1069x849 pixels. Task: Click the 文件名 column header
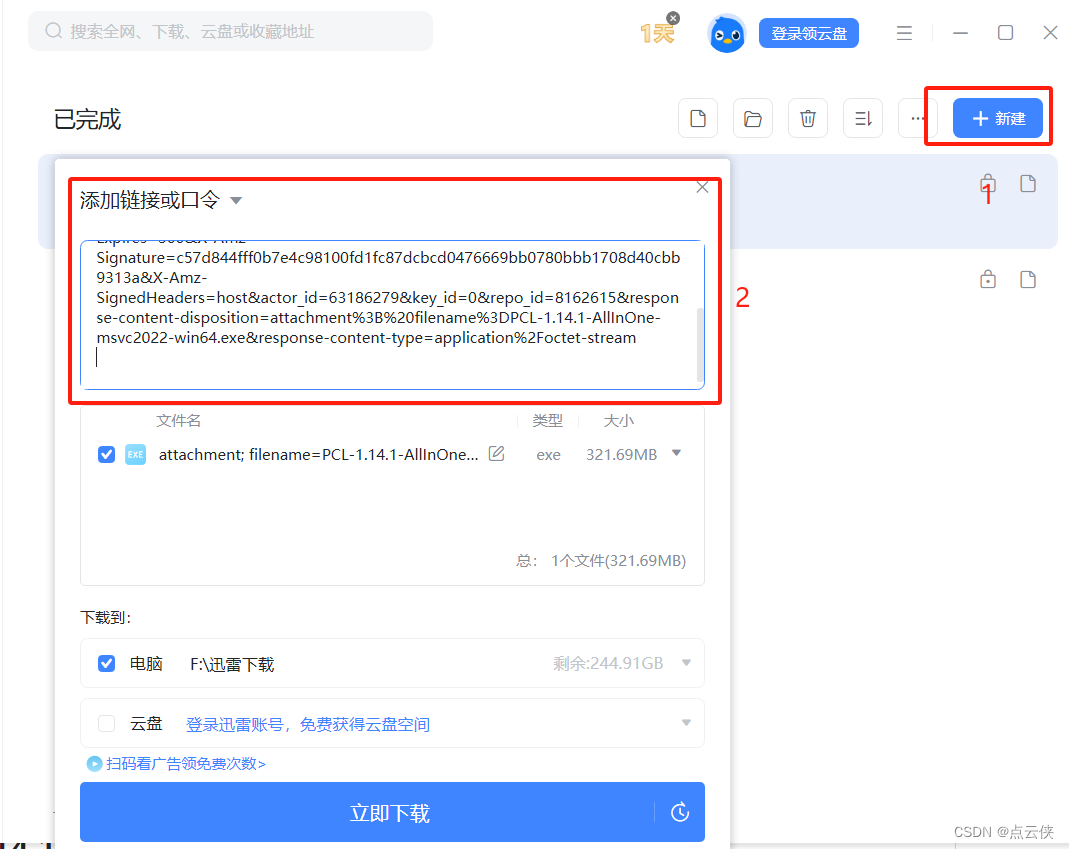pyautogui.click(x=179, y=421)
